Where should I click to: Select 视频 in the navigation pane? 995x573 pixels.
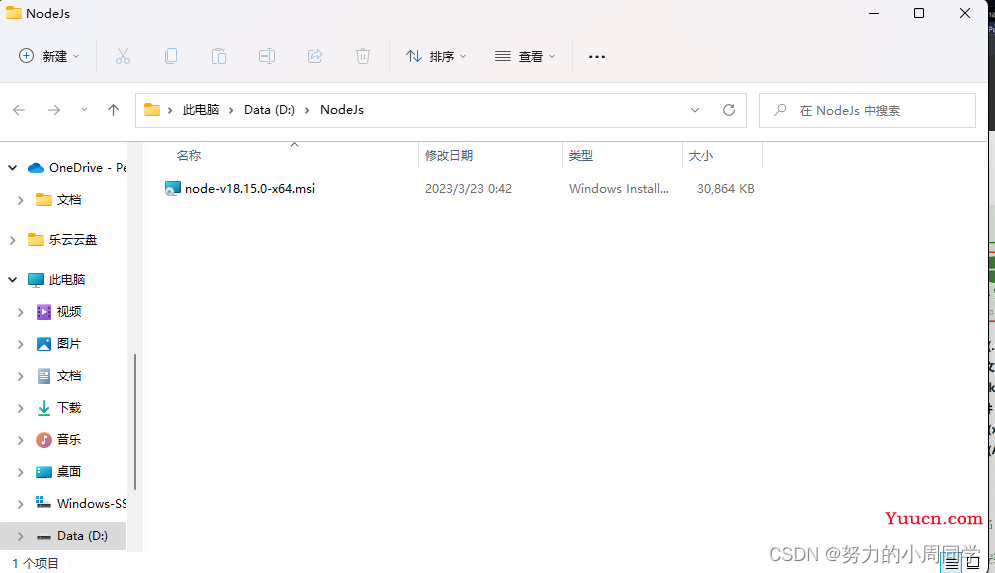click(x=69, y=312)
